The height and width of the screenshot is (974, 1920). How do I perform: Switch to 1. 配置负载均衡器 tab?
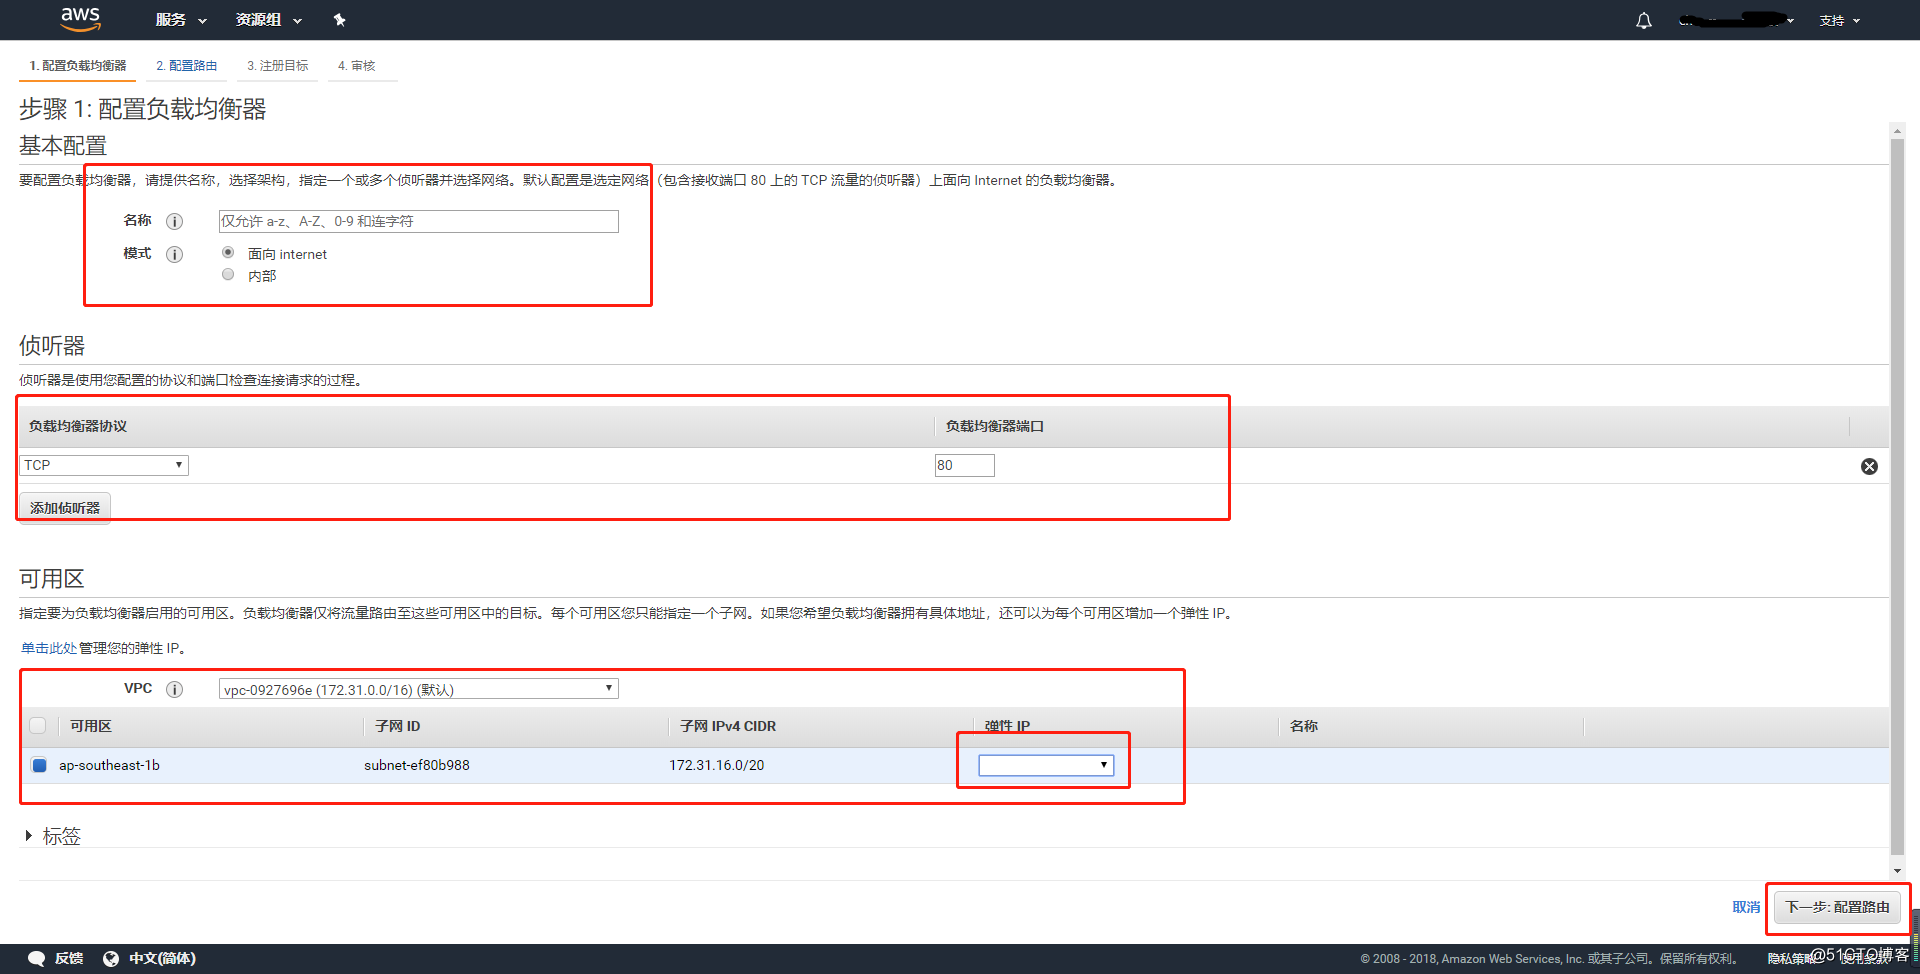tap(78, 66)
